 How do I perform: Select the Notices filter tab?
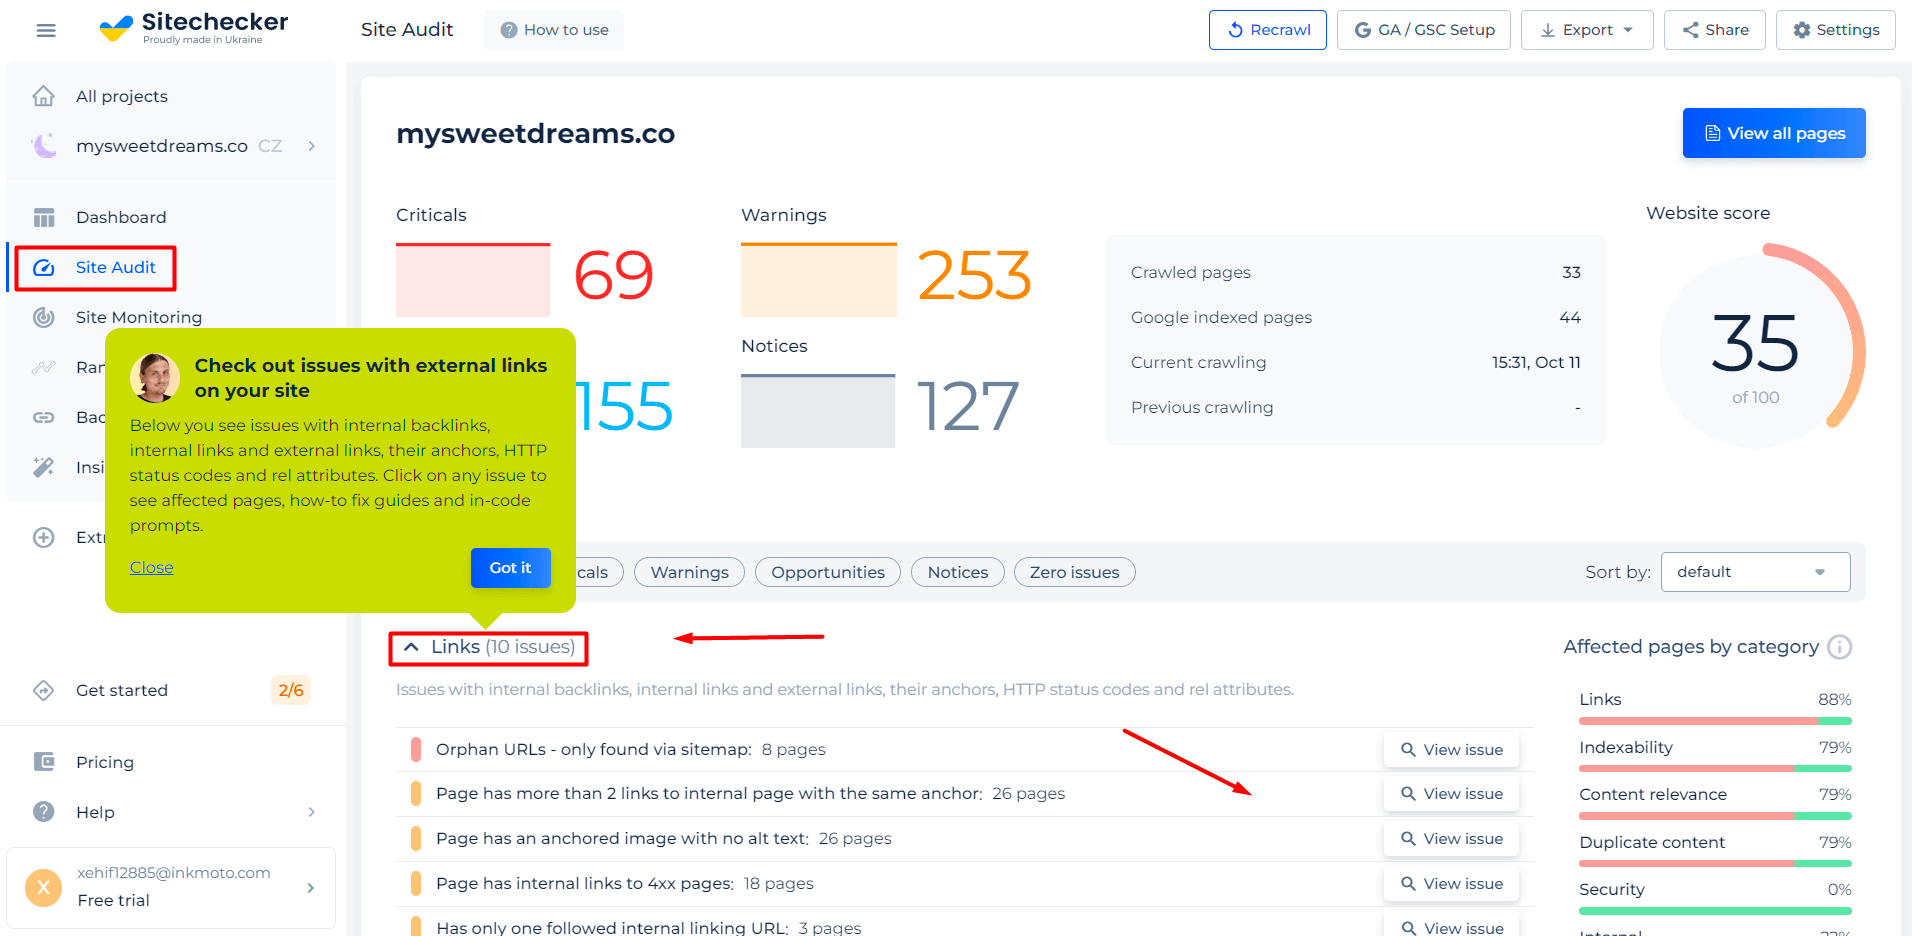(958, 572)
